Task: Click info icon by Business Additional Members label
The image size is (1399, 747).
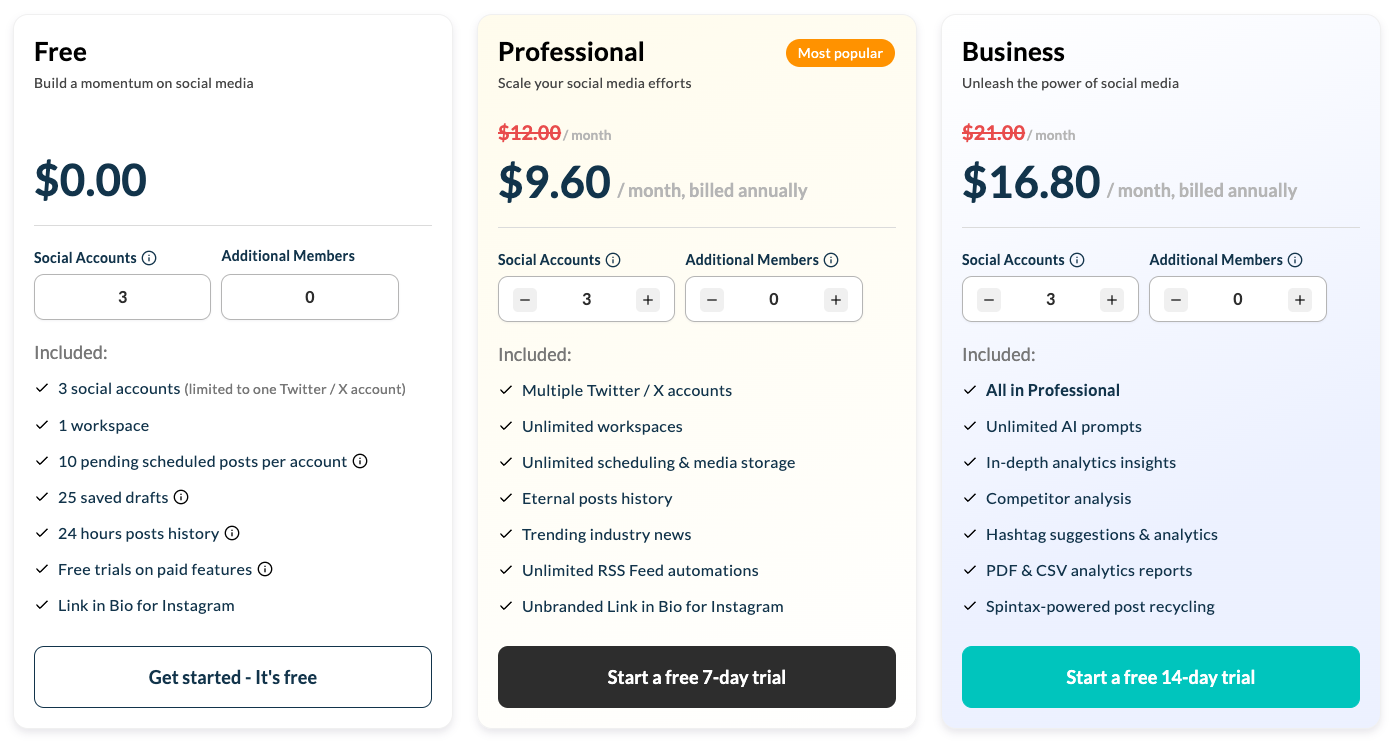Action: click(x=1295, y=260)
